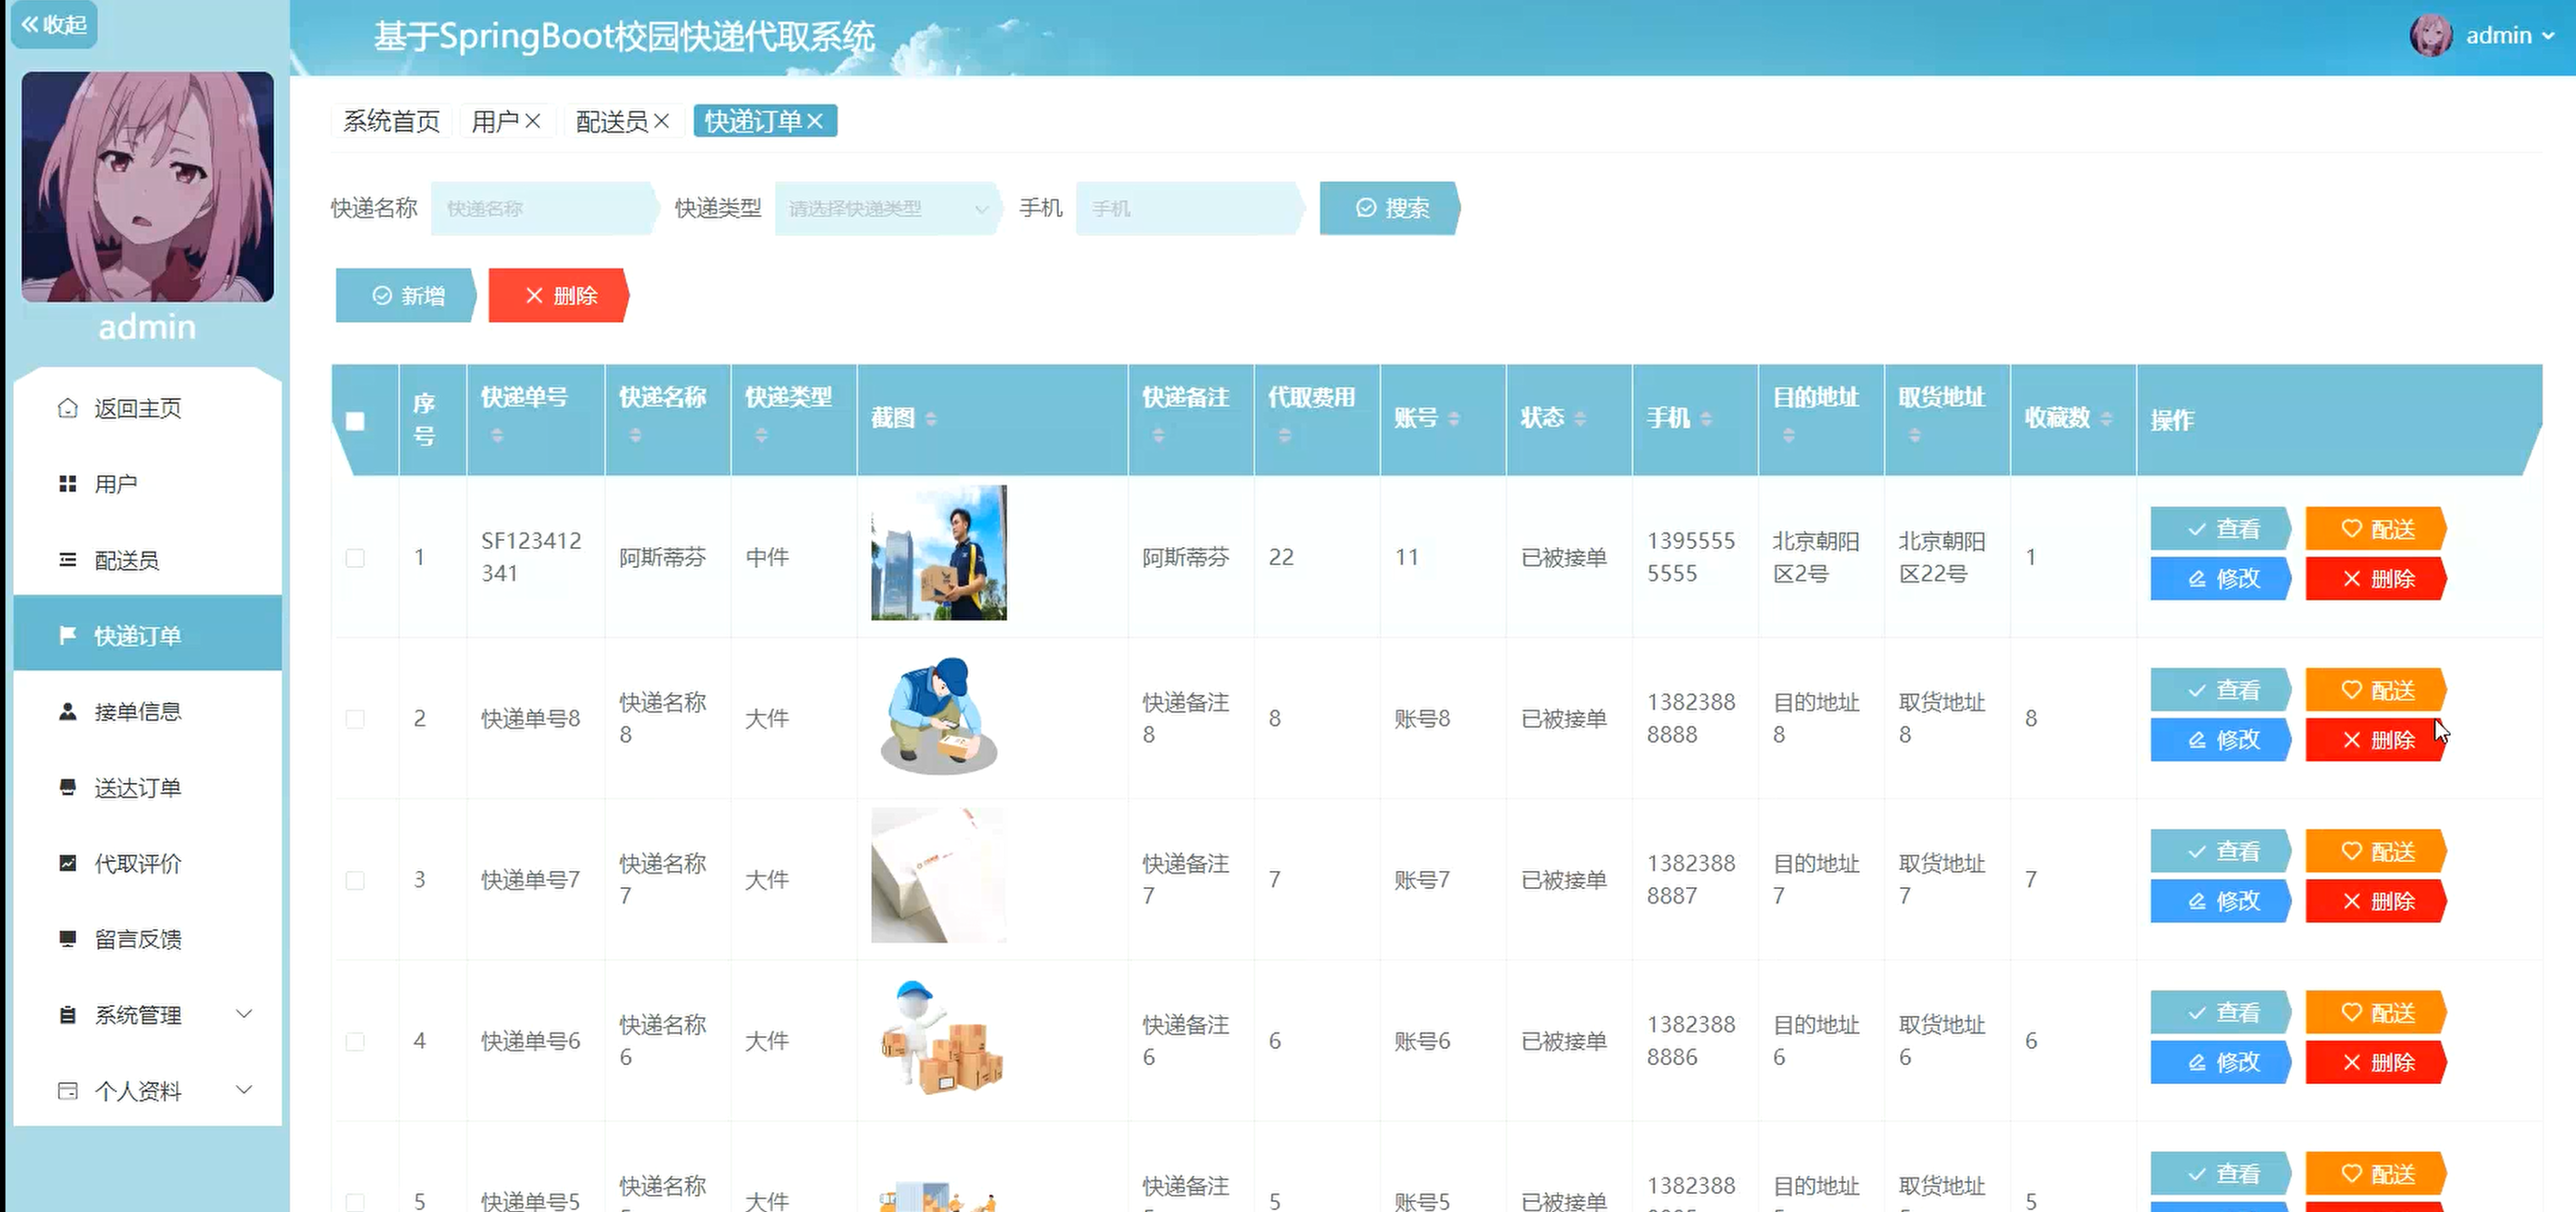
Task: Click the clipboard icon beside 系统管理
Action: [68, 1015]
